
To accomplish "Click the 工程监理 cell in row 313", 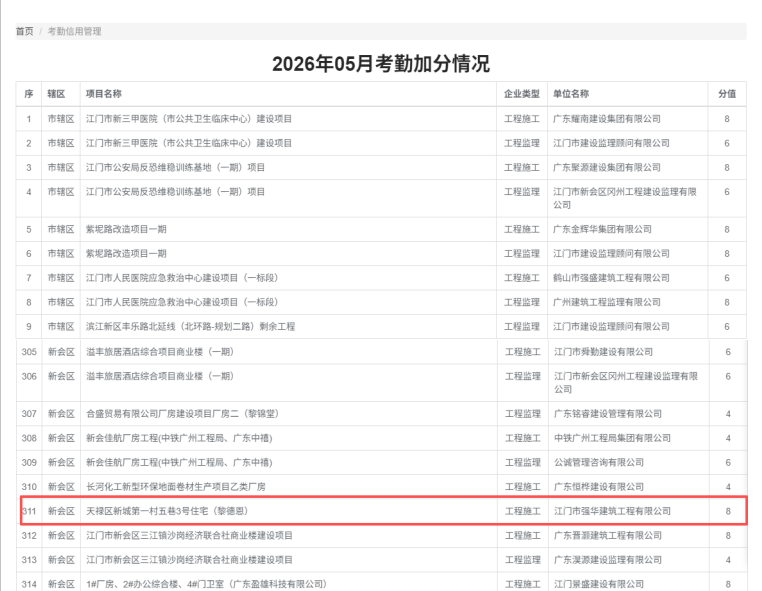I will point(523,559).
